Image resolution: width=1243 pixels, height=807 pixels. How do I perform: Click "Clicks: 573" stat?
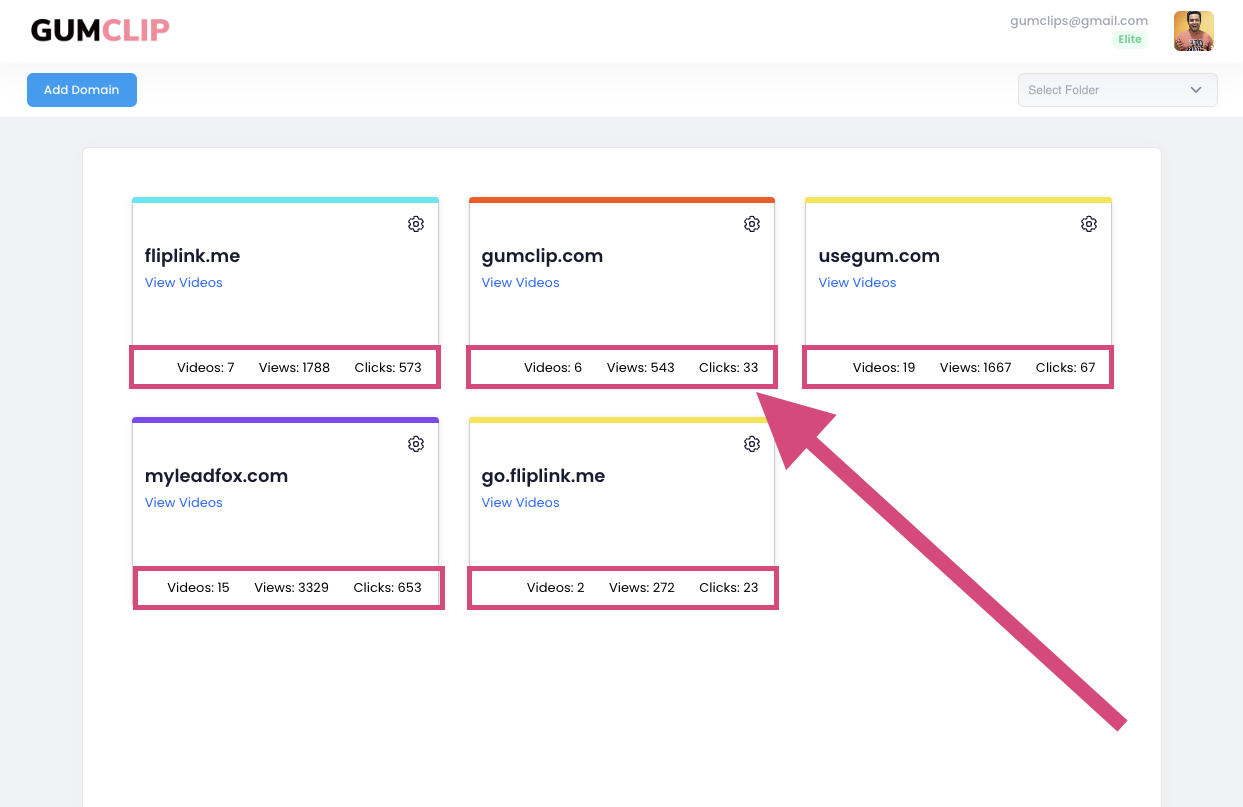pyautogui.click(x=388, y=368)
